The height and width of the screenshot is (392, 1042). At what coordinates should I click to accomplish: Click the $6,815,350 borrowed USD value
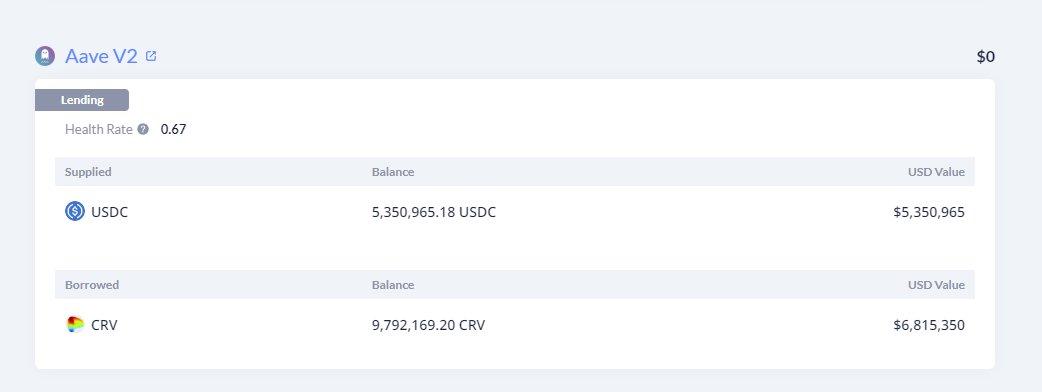click(x=929, y=326)
